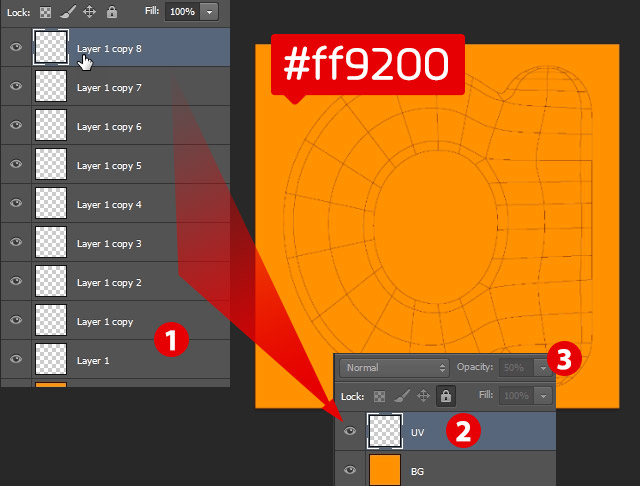This screenshot has height=486, width=640.
Task: Click Opacity 50% field
Action: pyautogui.click(x=516, y=368)
